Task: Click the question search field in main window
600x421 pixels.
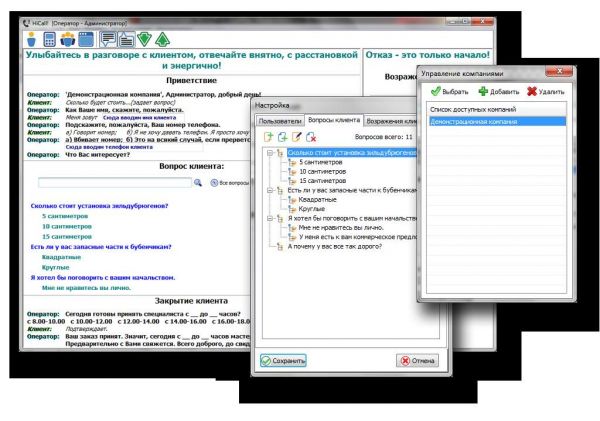Action: point(115,183)
